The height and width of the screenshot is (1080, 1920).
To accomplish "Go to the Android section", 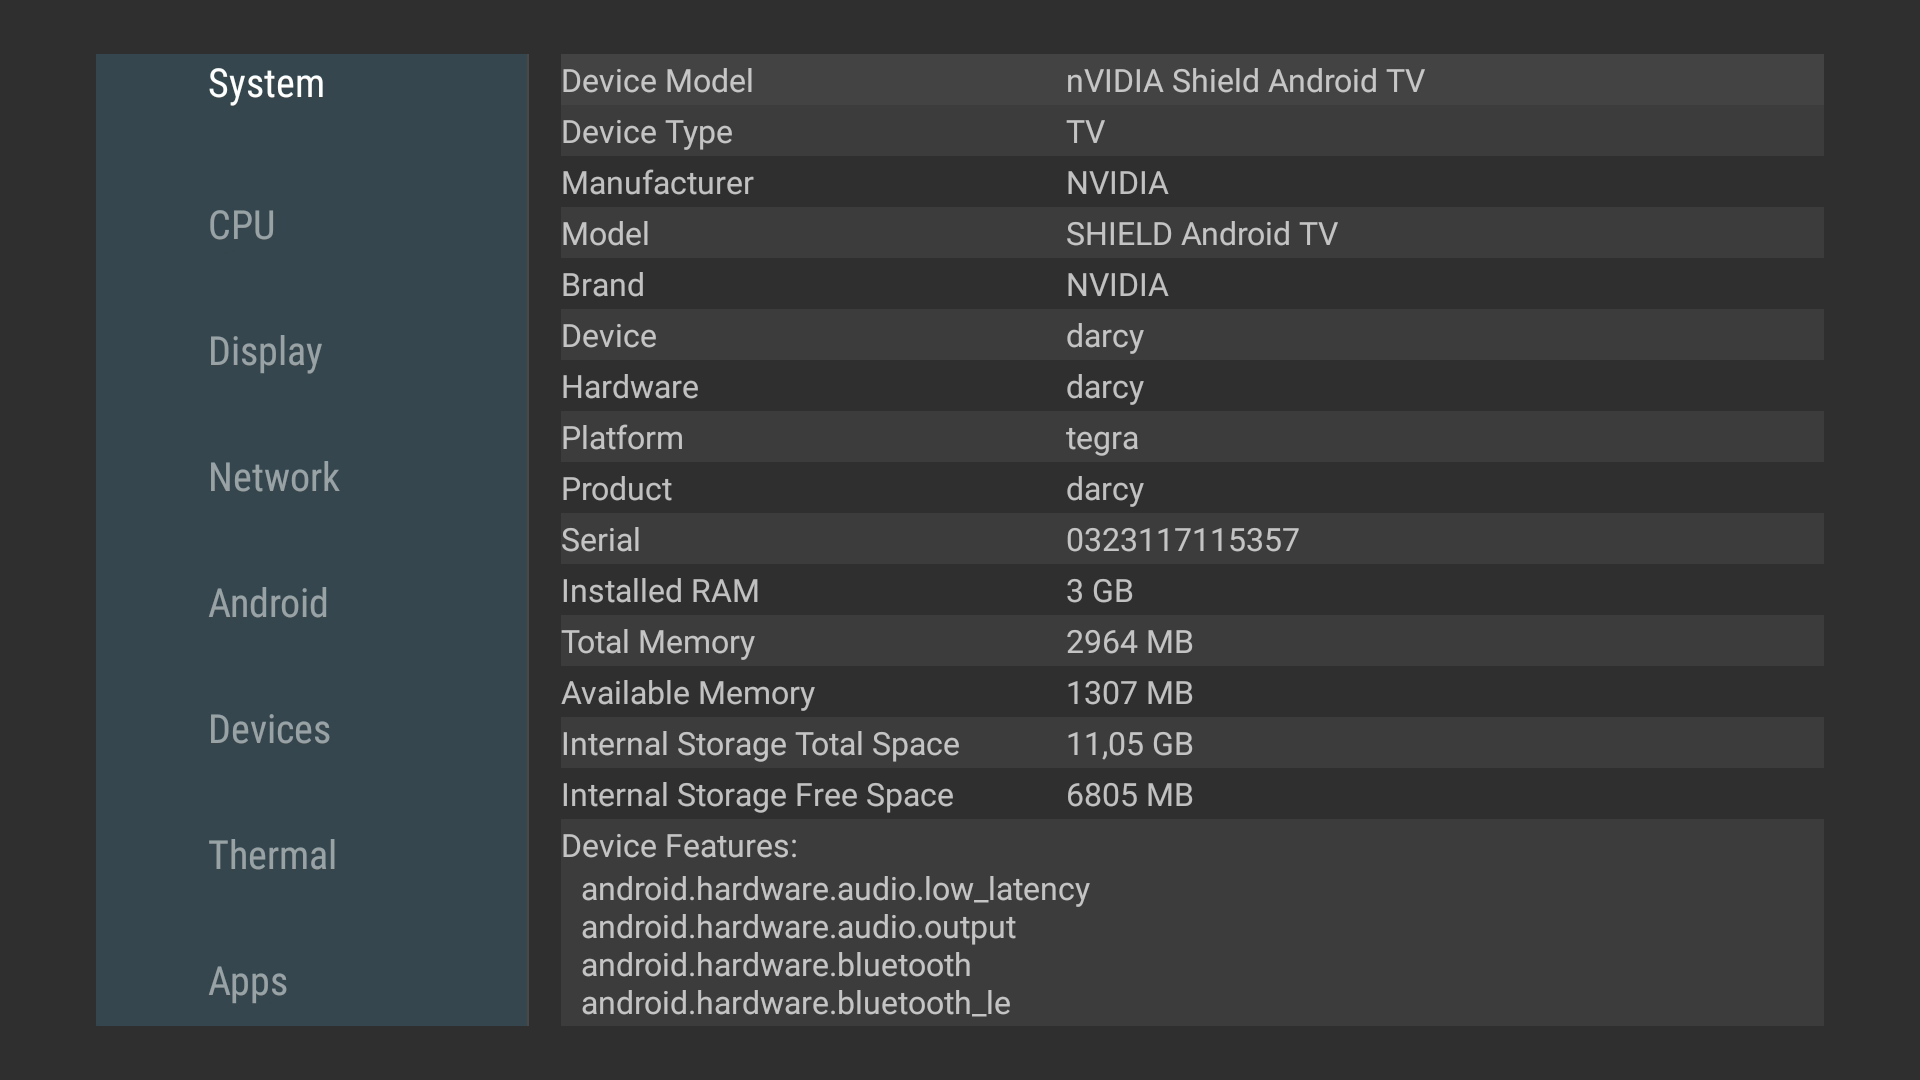I will point(267,604).
